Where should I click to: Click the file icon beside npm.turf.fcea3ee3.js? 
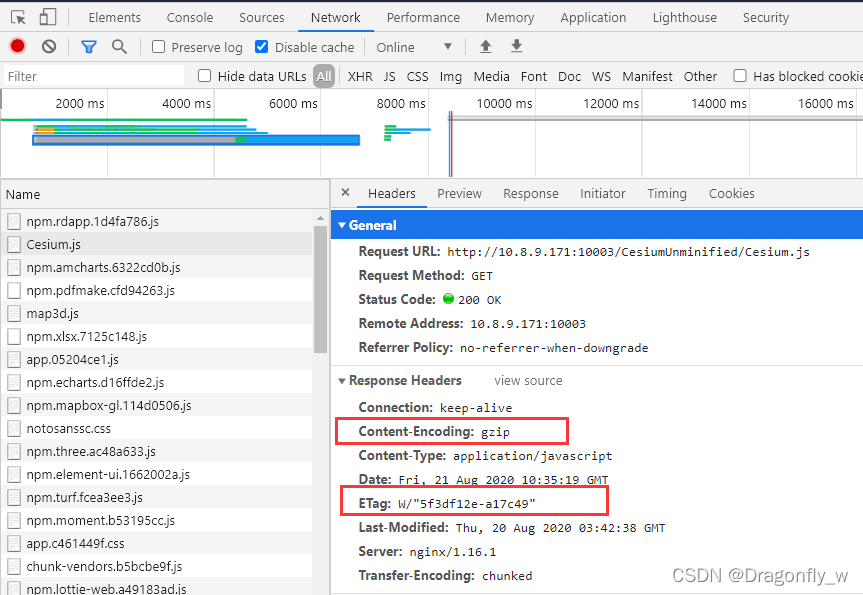pyautogui.click(x=14, y=498)
